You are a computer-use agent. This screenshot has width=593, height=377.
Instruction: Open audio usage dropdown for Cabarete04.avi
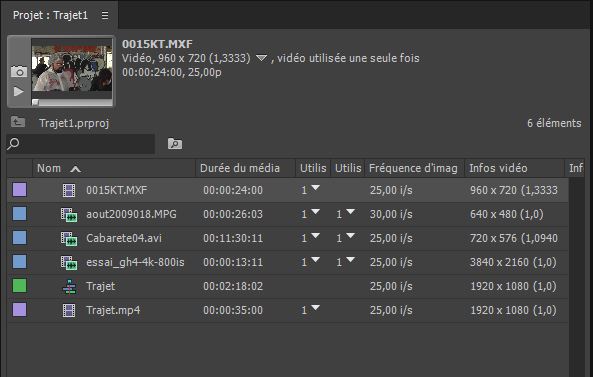pos(351,236)
